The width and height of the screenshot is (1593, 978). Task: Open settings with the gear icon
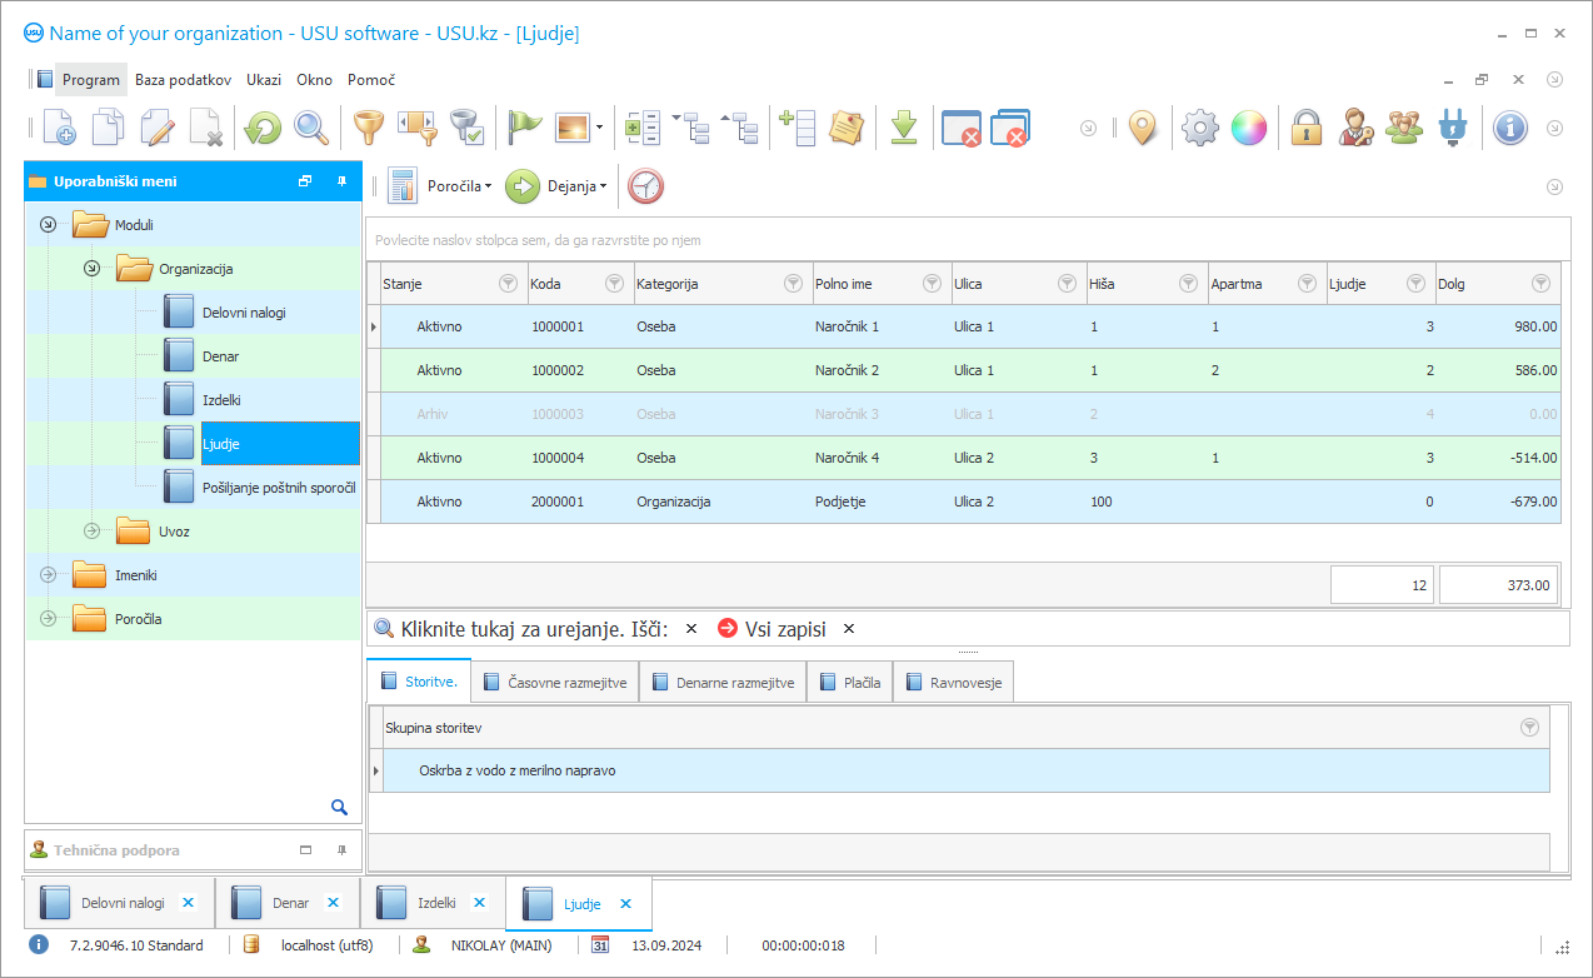(x=1200, y=128)
